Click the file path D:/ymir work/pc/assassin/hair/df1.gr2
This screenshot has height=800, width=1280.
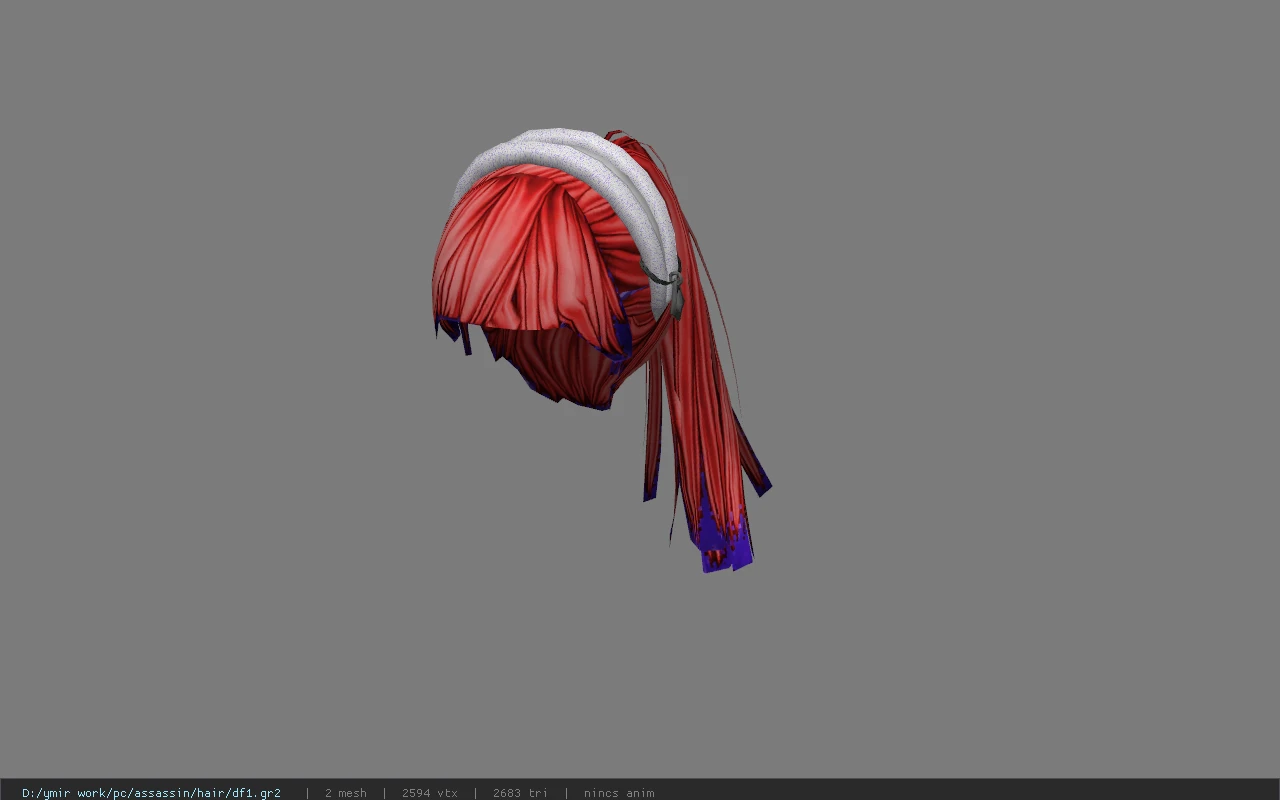pyautogui.click(x=151, y=793)
